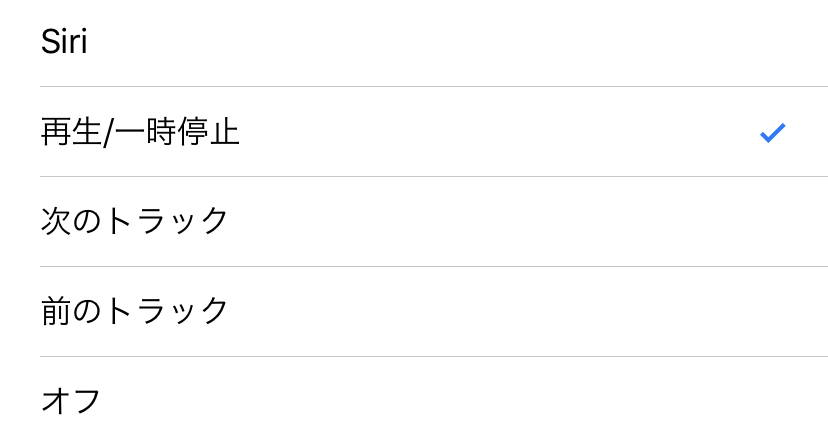The width and height of the screenshot is (828, 442).
Task: Tap the 前のトラック text label
Action: point(134,311)
